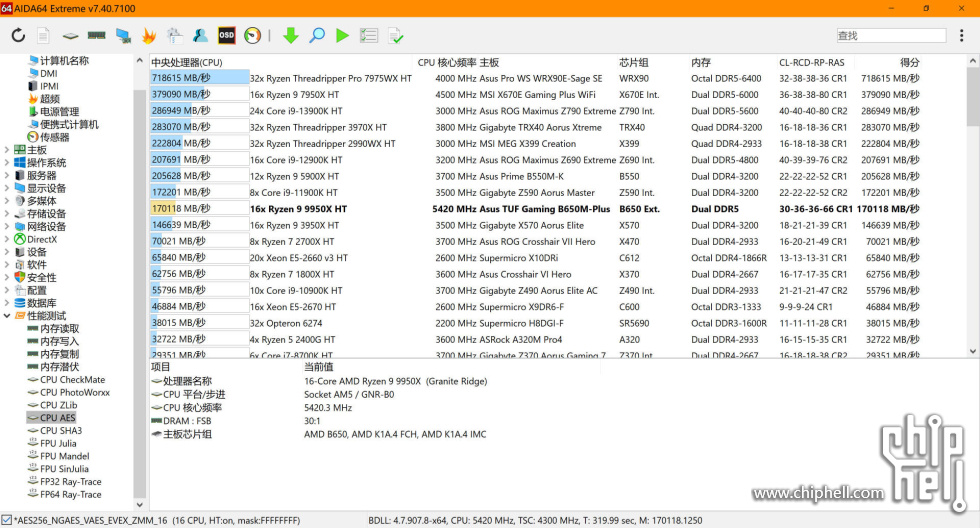Toggle the OSD panel icon
Image resolution: width=980 pixels, height=528 pixels.
pyautogui.click(x=226, y=36)
